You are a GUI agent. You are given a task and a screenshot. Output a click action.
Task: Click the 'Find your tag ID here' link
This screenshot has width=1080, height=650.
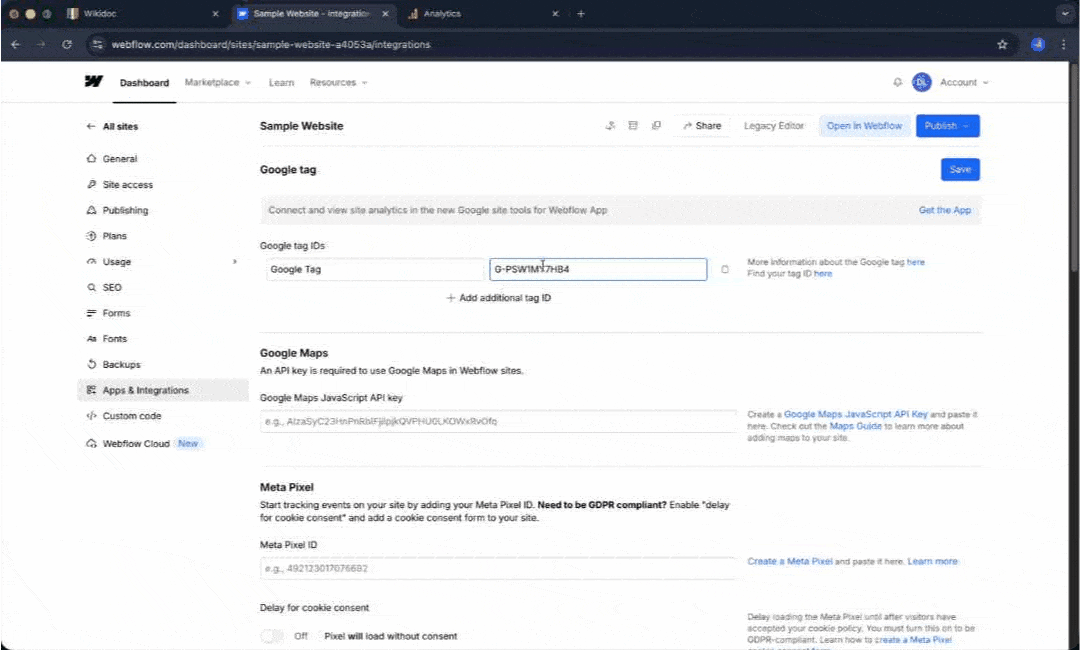point(822,273)
